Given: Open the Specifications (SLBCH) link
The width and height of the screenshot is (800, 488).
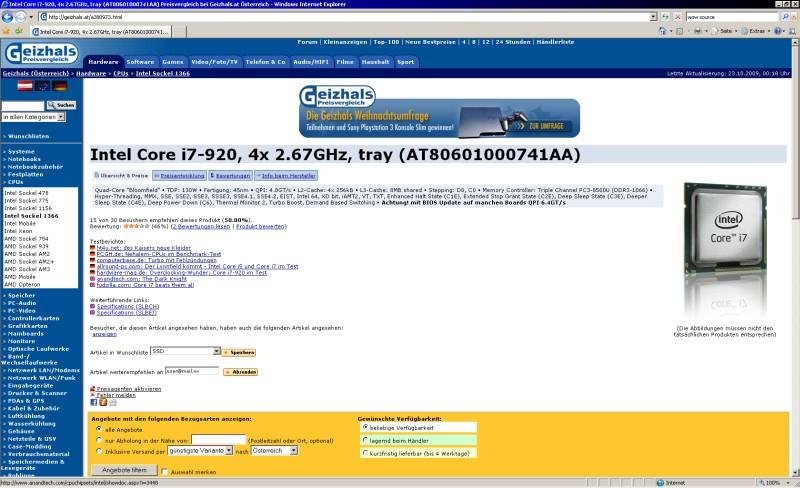Looking at the screenshot, I should pyautogui.click(x=128, y=307).
